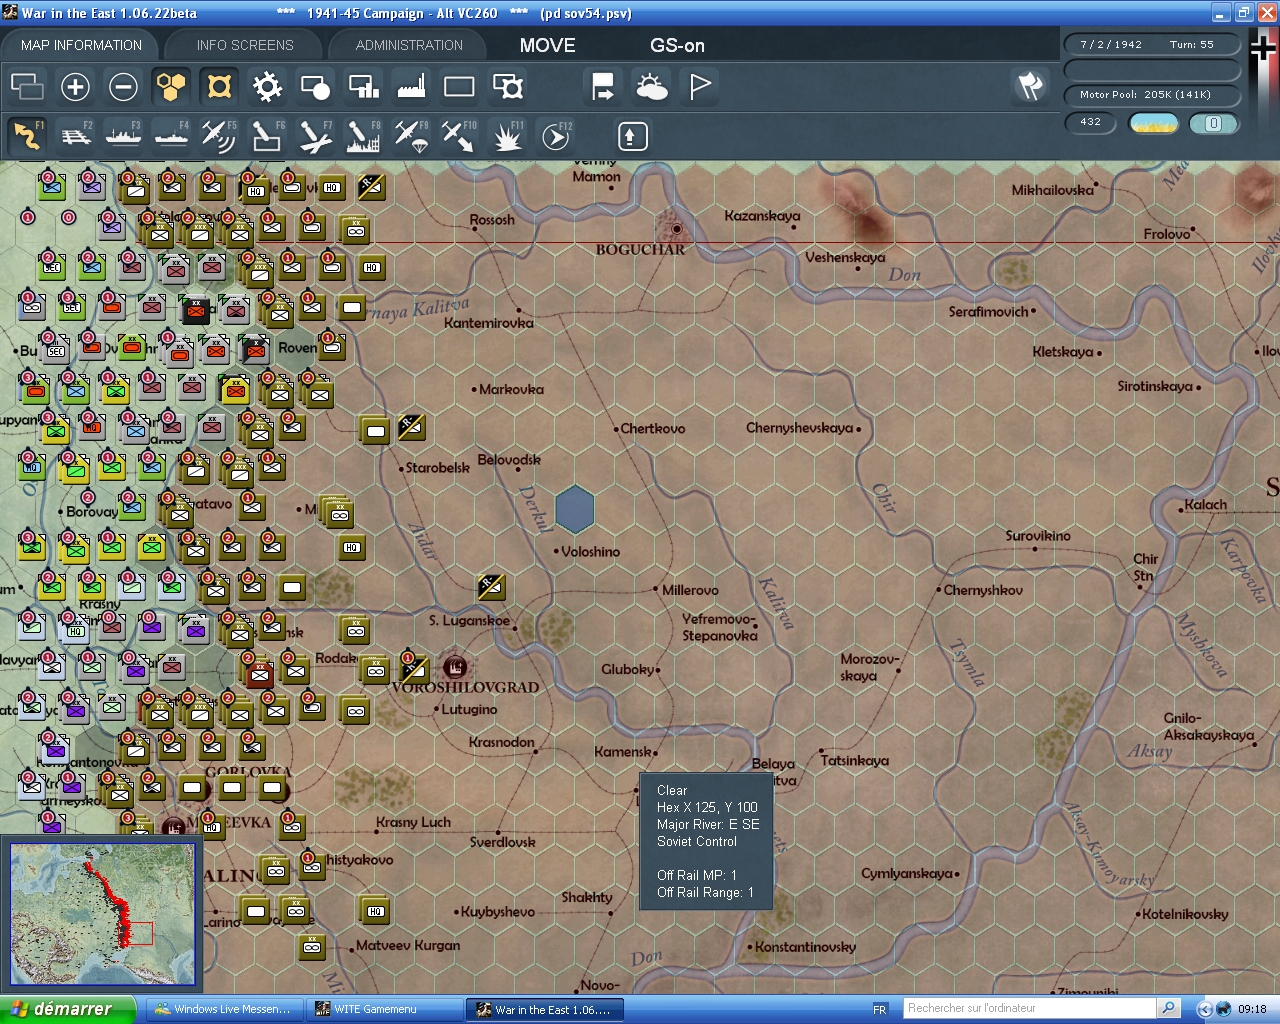Switch to the MOVE tab
This screenshot has width=1280, height=1024.
pos(547,45)
